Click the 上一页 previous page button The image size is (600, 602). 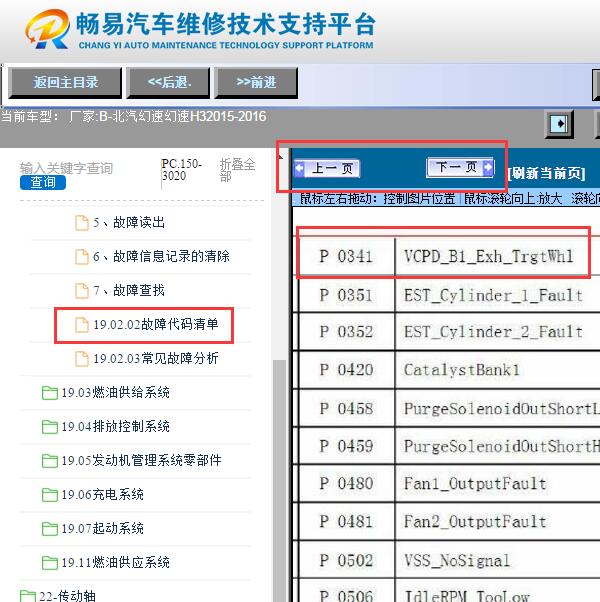327,169
